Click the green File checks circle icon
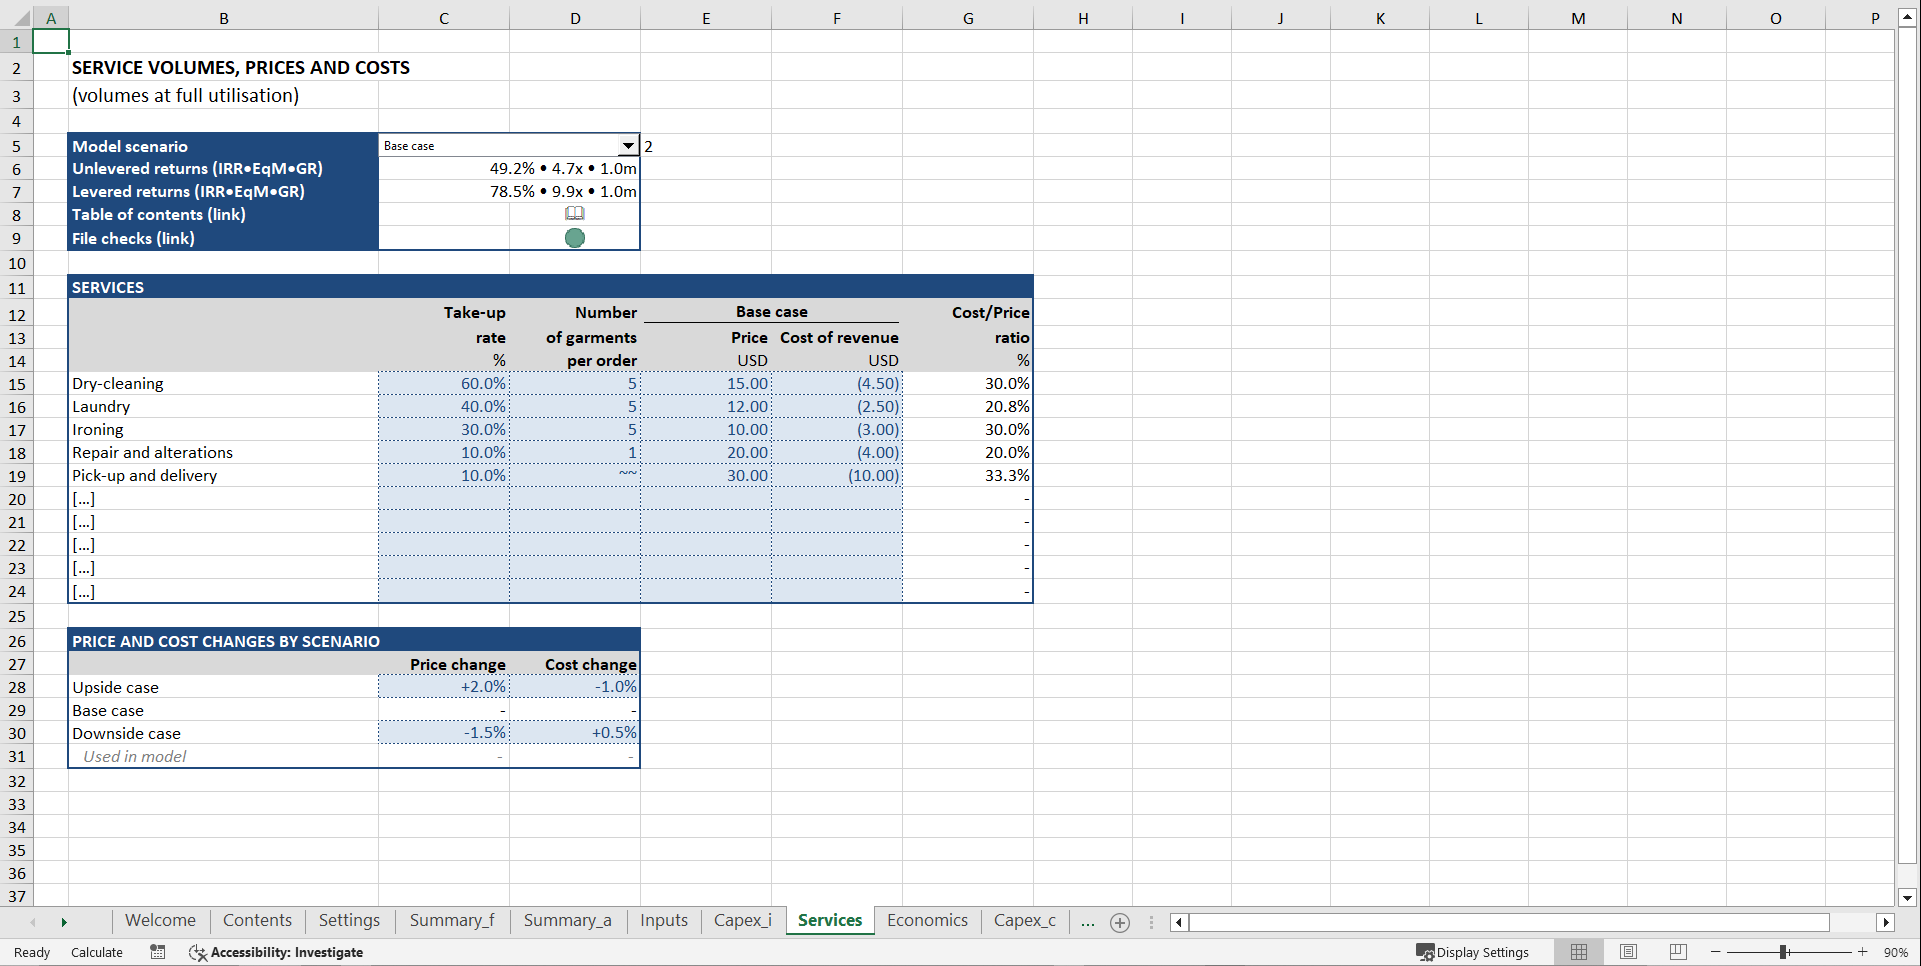The height and width of the screenshot is (966, 1921). click(x=575, y=238)
